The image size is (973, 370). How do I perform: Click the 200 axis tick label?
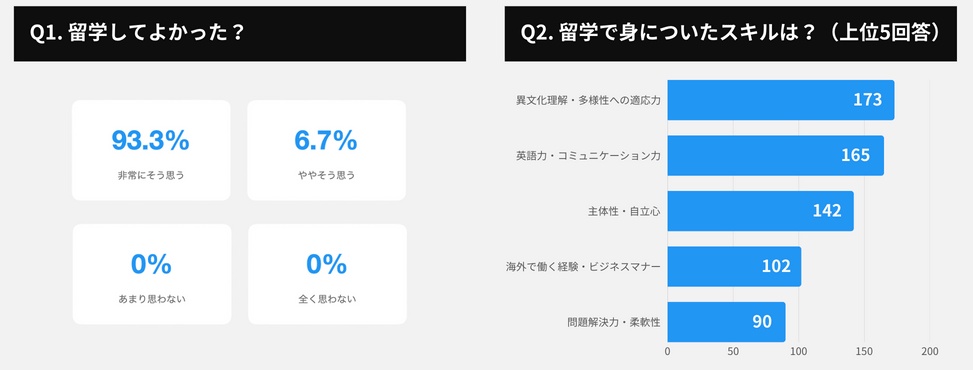930,352
